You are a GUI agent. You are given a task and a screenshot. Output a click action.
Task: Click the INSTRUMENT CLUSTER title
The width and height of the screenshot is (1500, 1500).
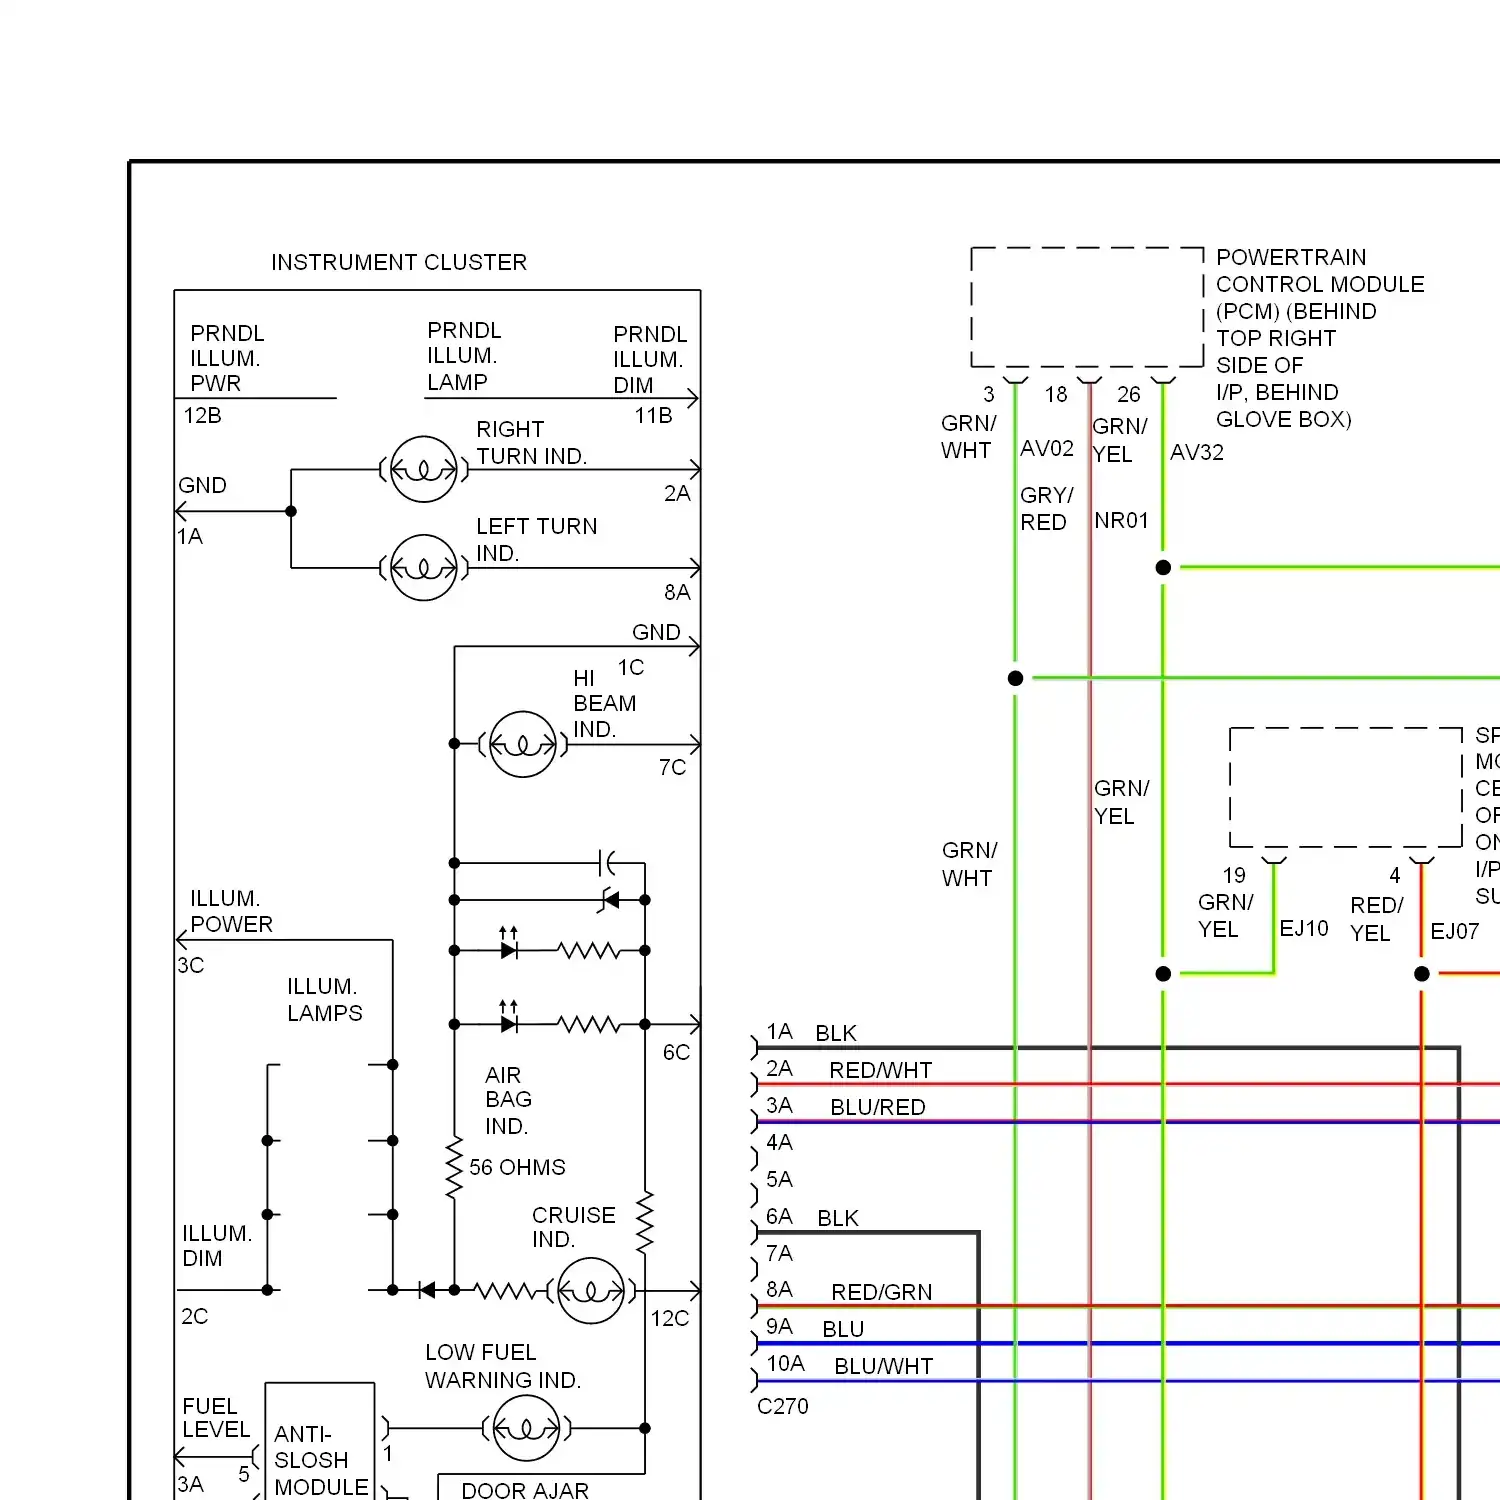399,262
